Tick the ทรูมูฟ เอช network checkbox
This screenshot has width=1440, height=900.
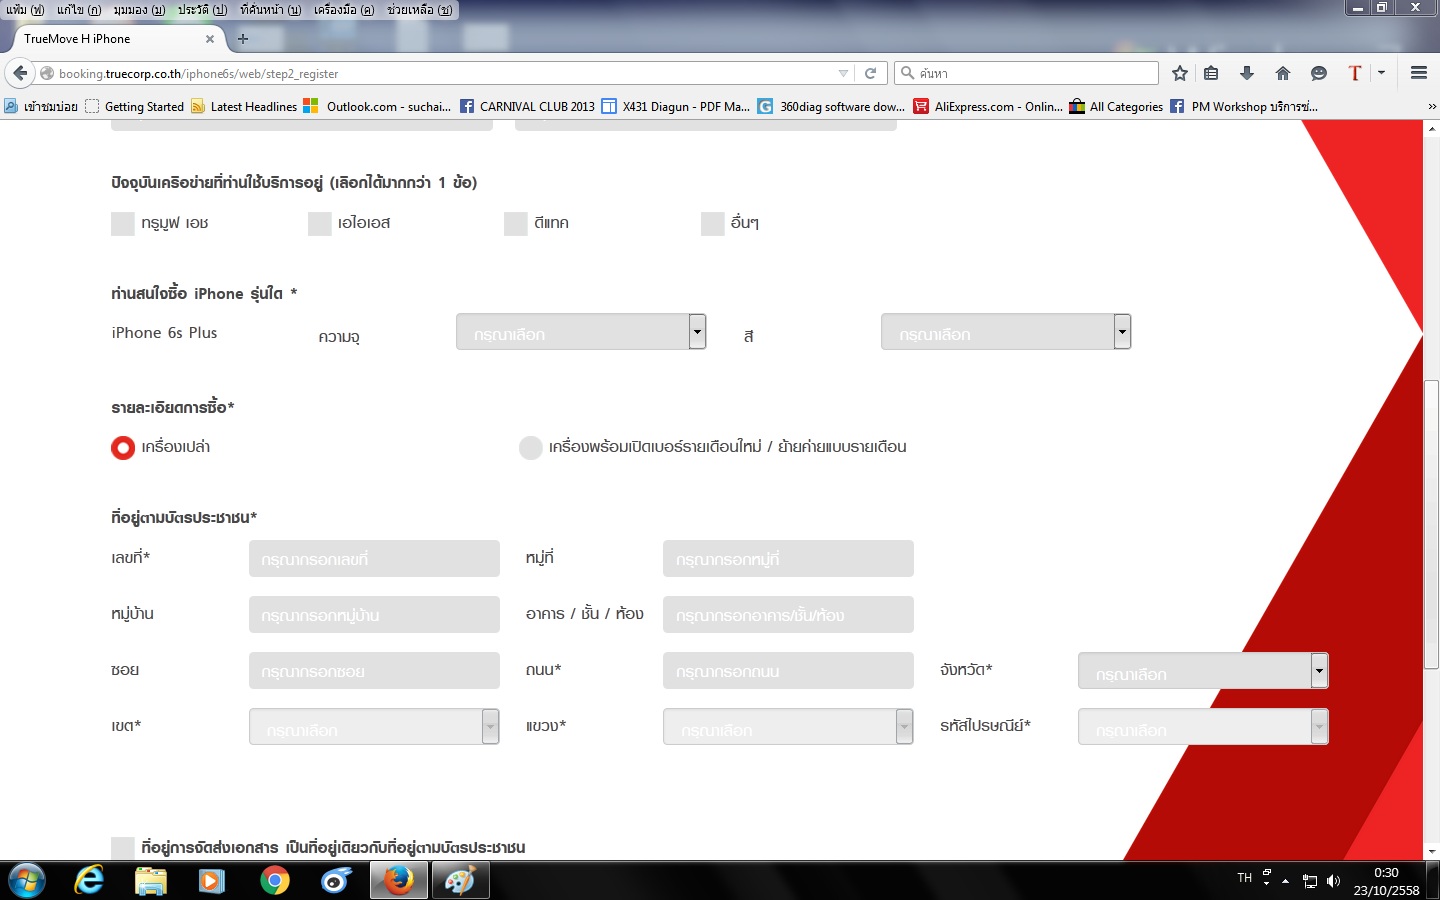[123, 223]
